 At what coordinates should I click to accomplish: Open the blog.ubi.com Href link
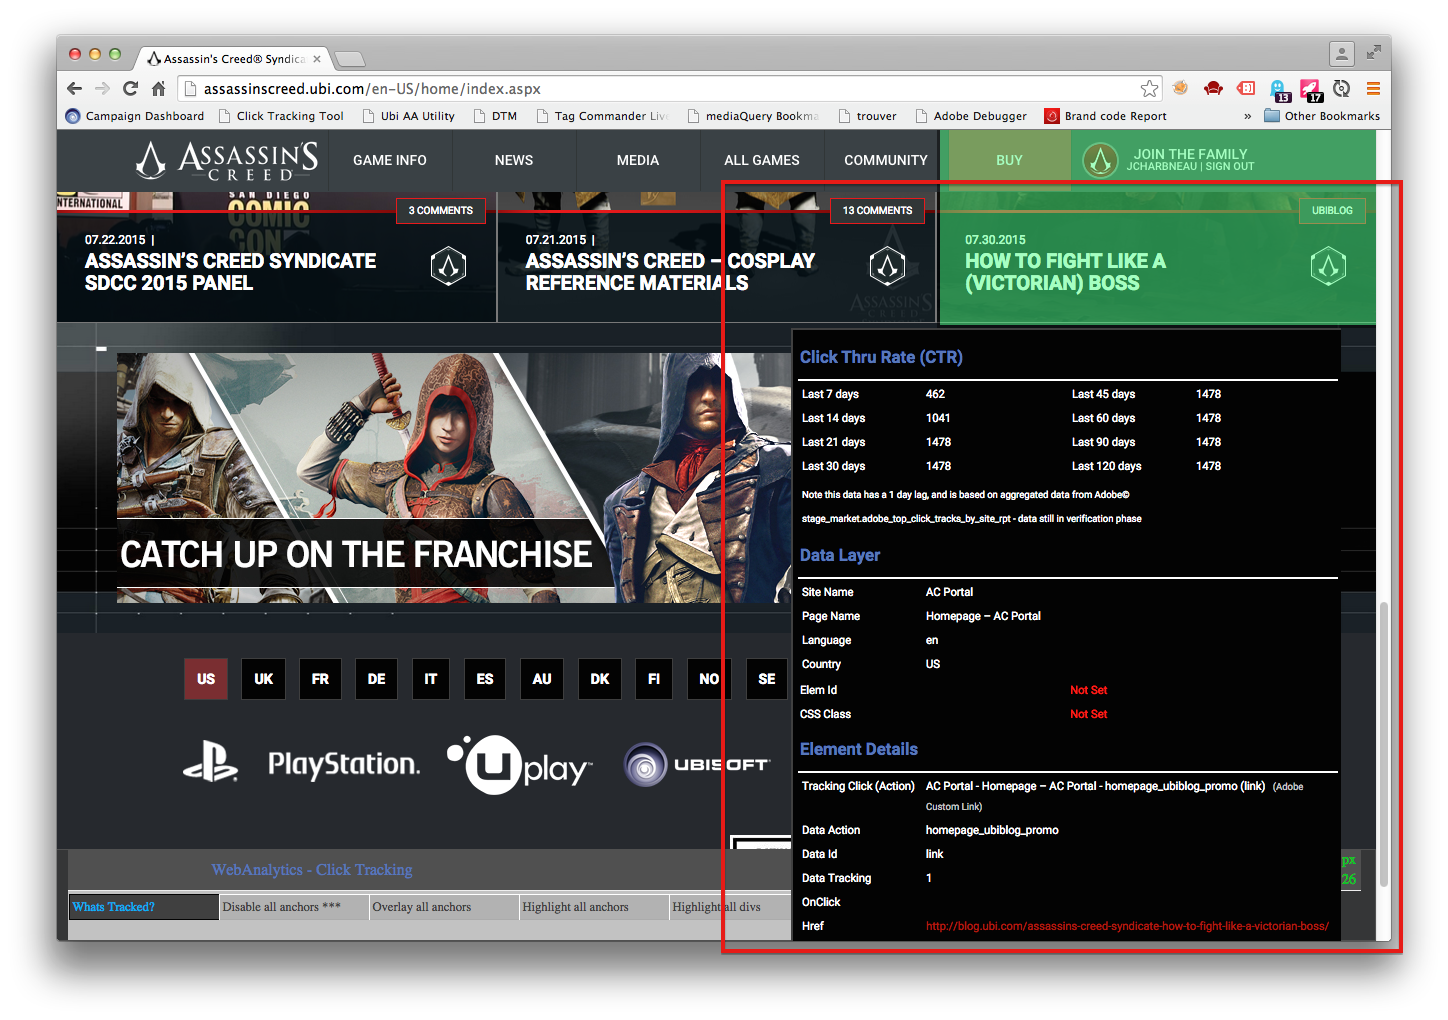click(1127, 926)
